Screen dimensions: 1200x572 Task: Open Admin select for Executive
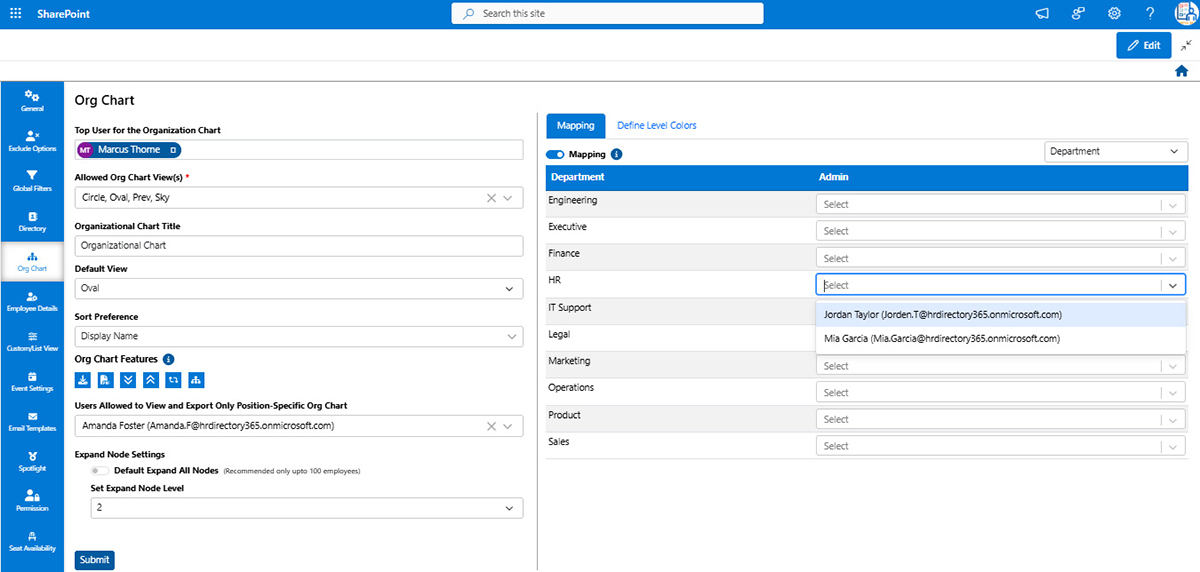1001,231
